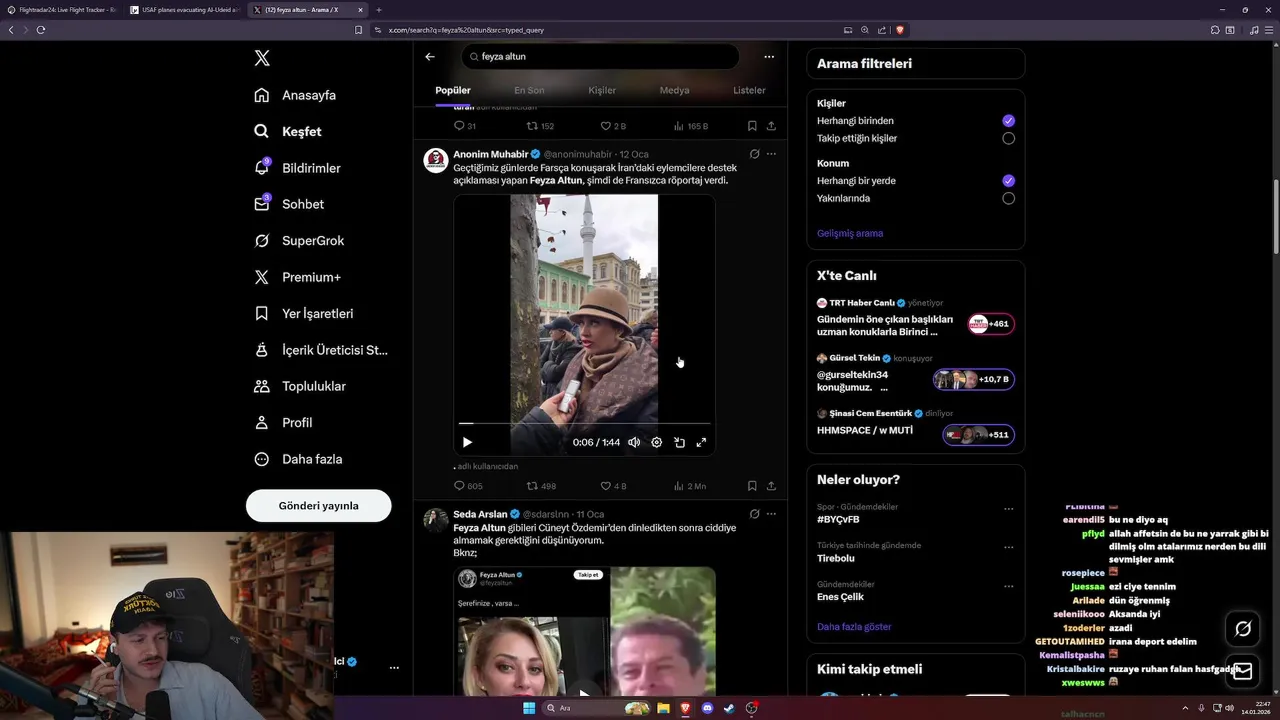
Task: Select Yakınlarında radio option
Action: click(x=1008, y=198)
